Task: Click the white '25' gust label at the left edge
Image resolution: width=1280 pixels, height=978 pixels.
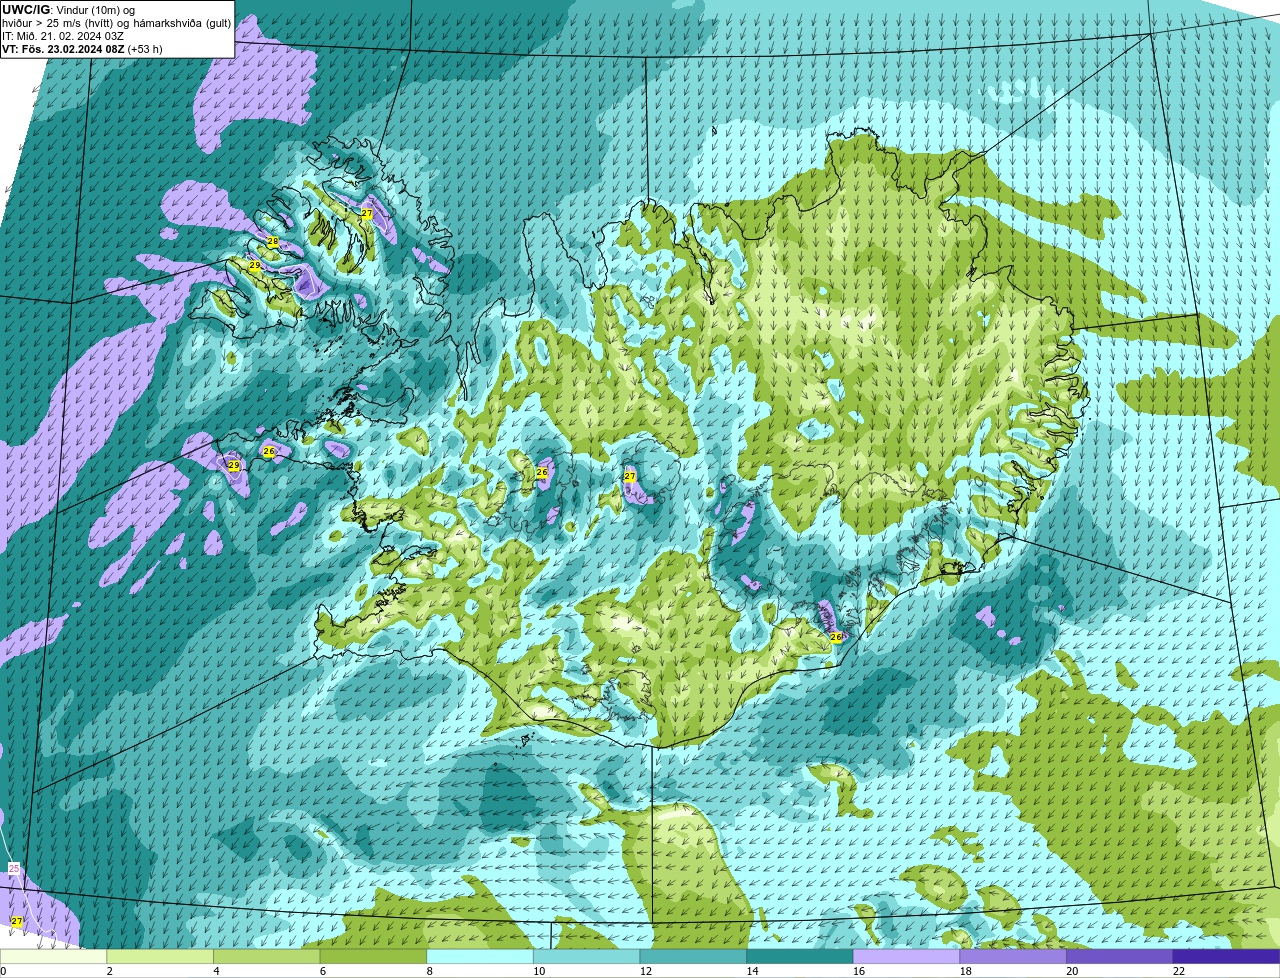Action: (14, 868)
